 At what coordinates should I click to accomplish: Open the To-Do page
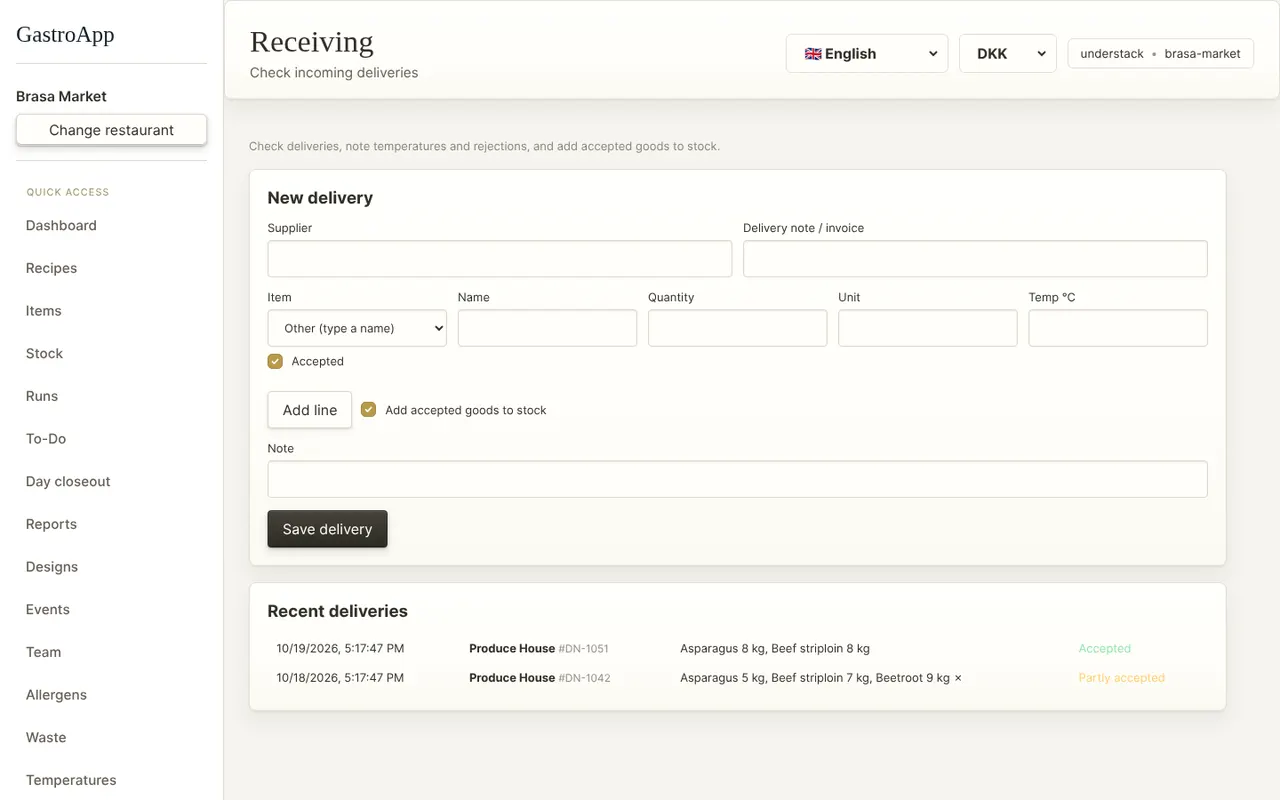coord(46,439)
